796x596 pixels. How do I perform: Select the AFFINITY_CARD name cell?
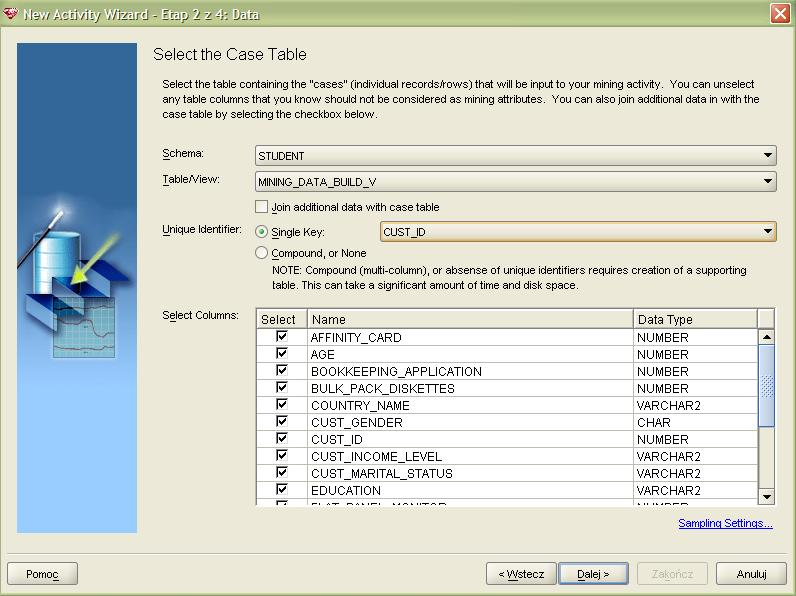point(470,337)
